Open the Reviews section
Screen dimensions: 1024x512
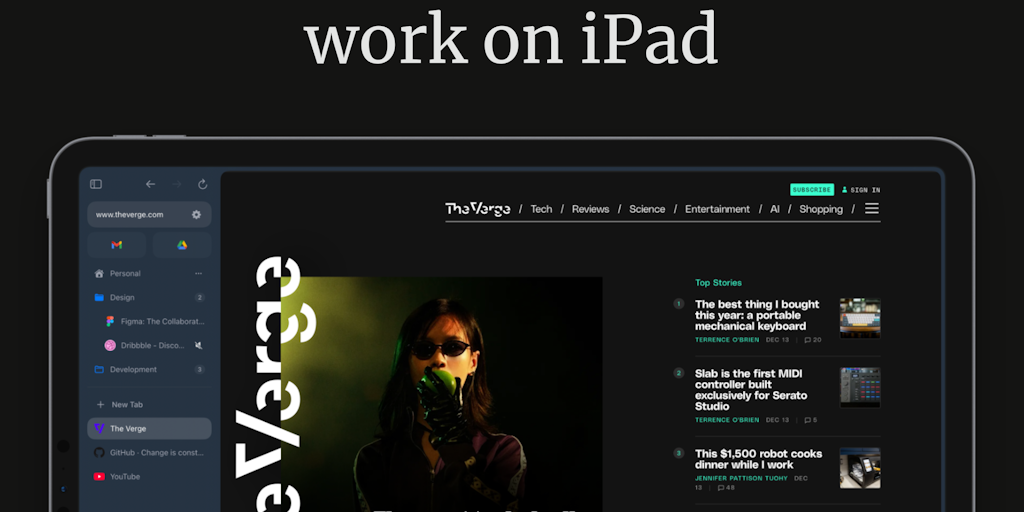coord(590,209)
